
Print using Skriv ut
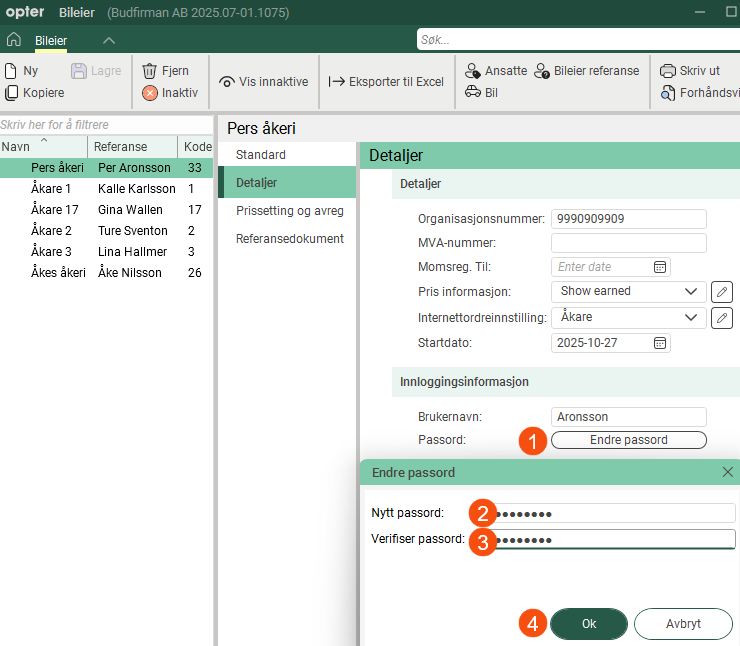690,71
